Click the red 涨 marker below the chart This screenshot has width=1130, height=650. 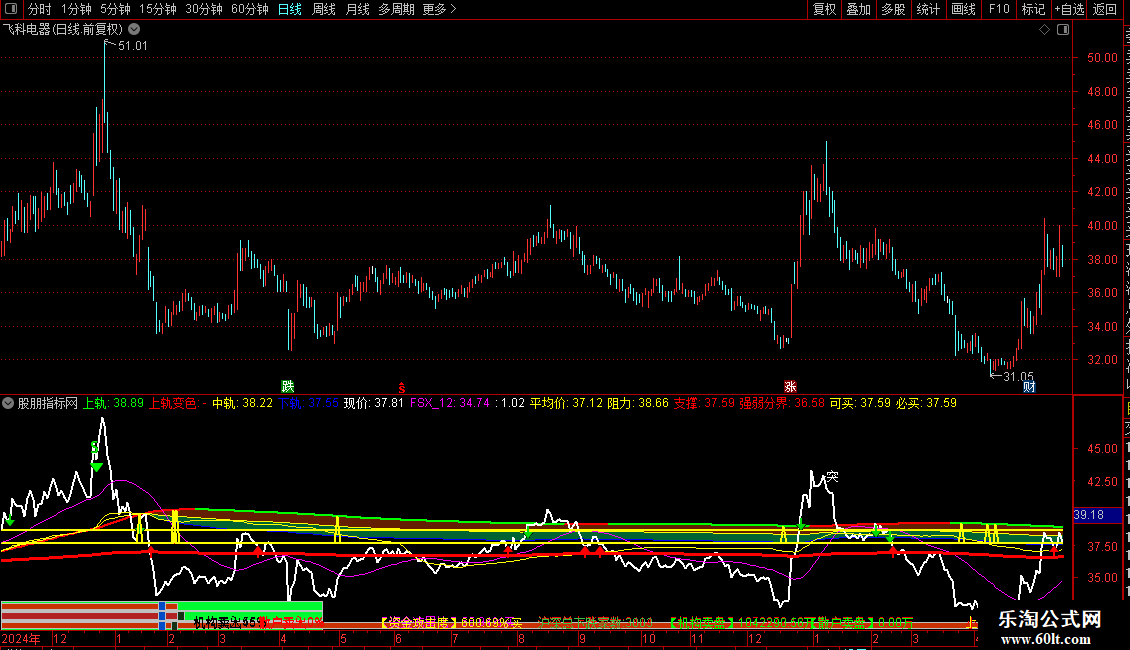pyautogui.click(x=791, y=386)
